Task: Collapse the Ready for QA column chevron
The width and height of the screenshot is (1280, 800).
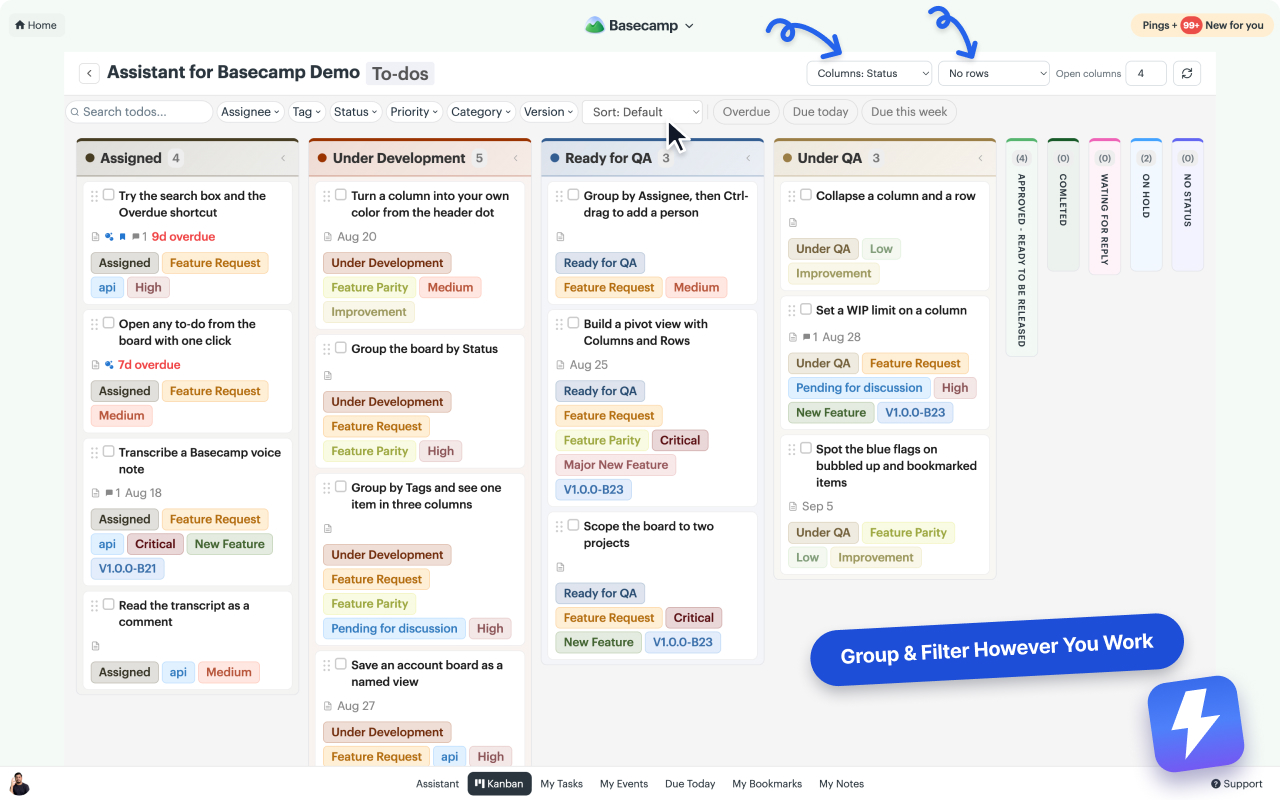Action: pos(748,158)
